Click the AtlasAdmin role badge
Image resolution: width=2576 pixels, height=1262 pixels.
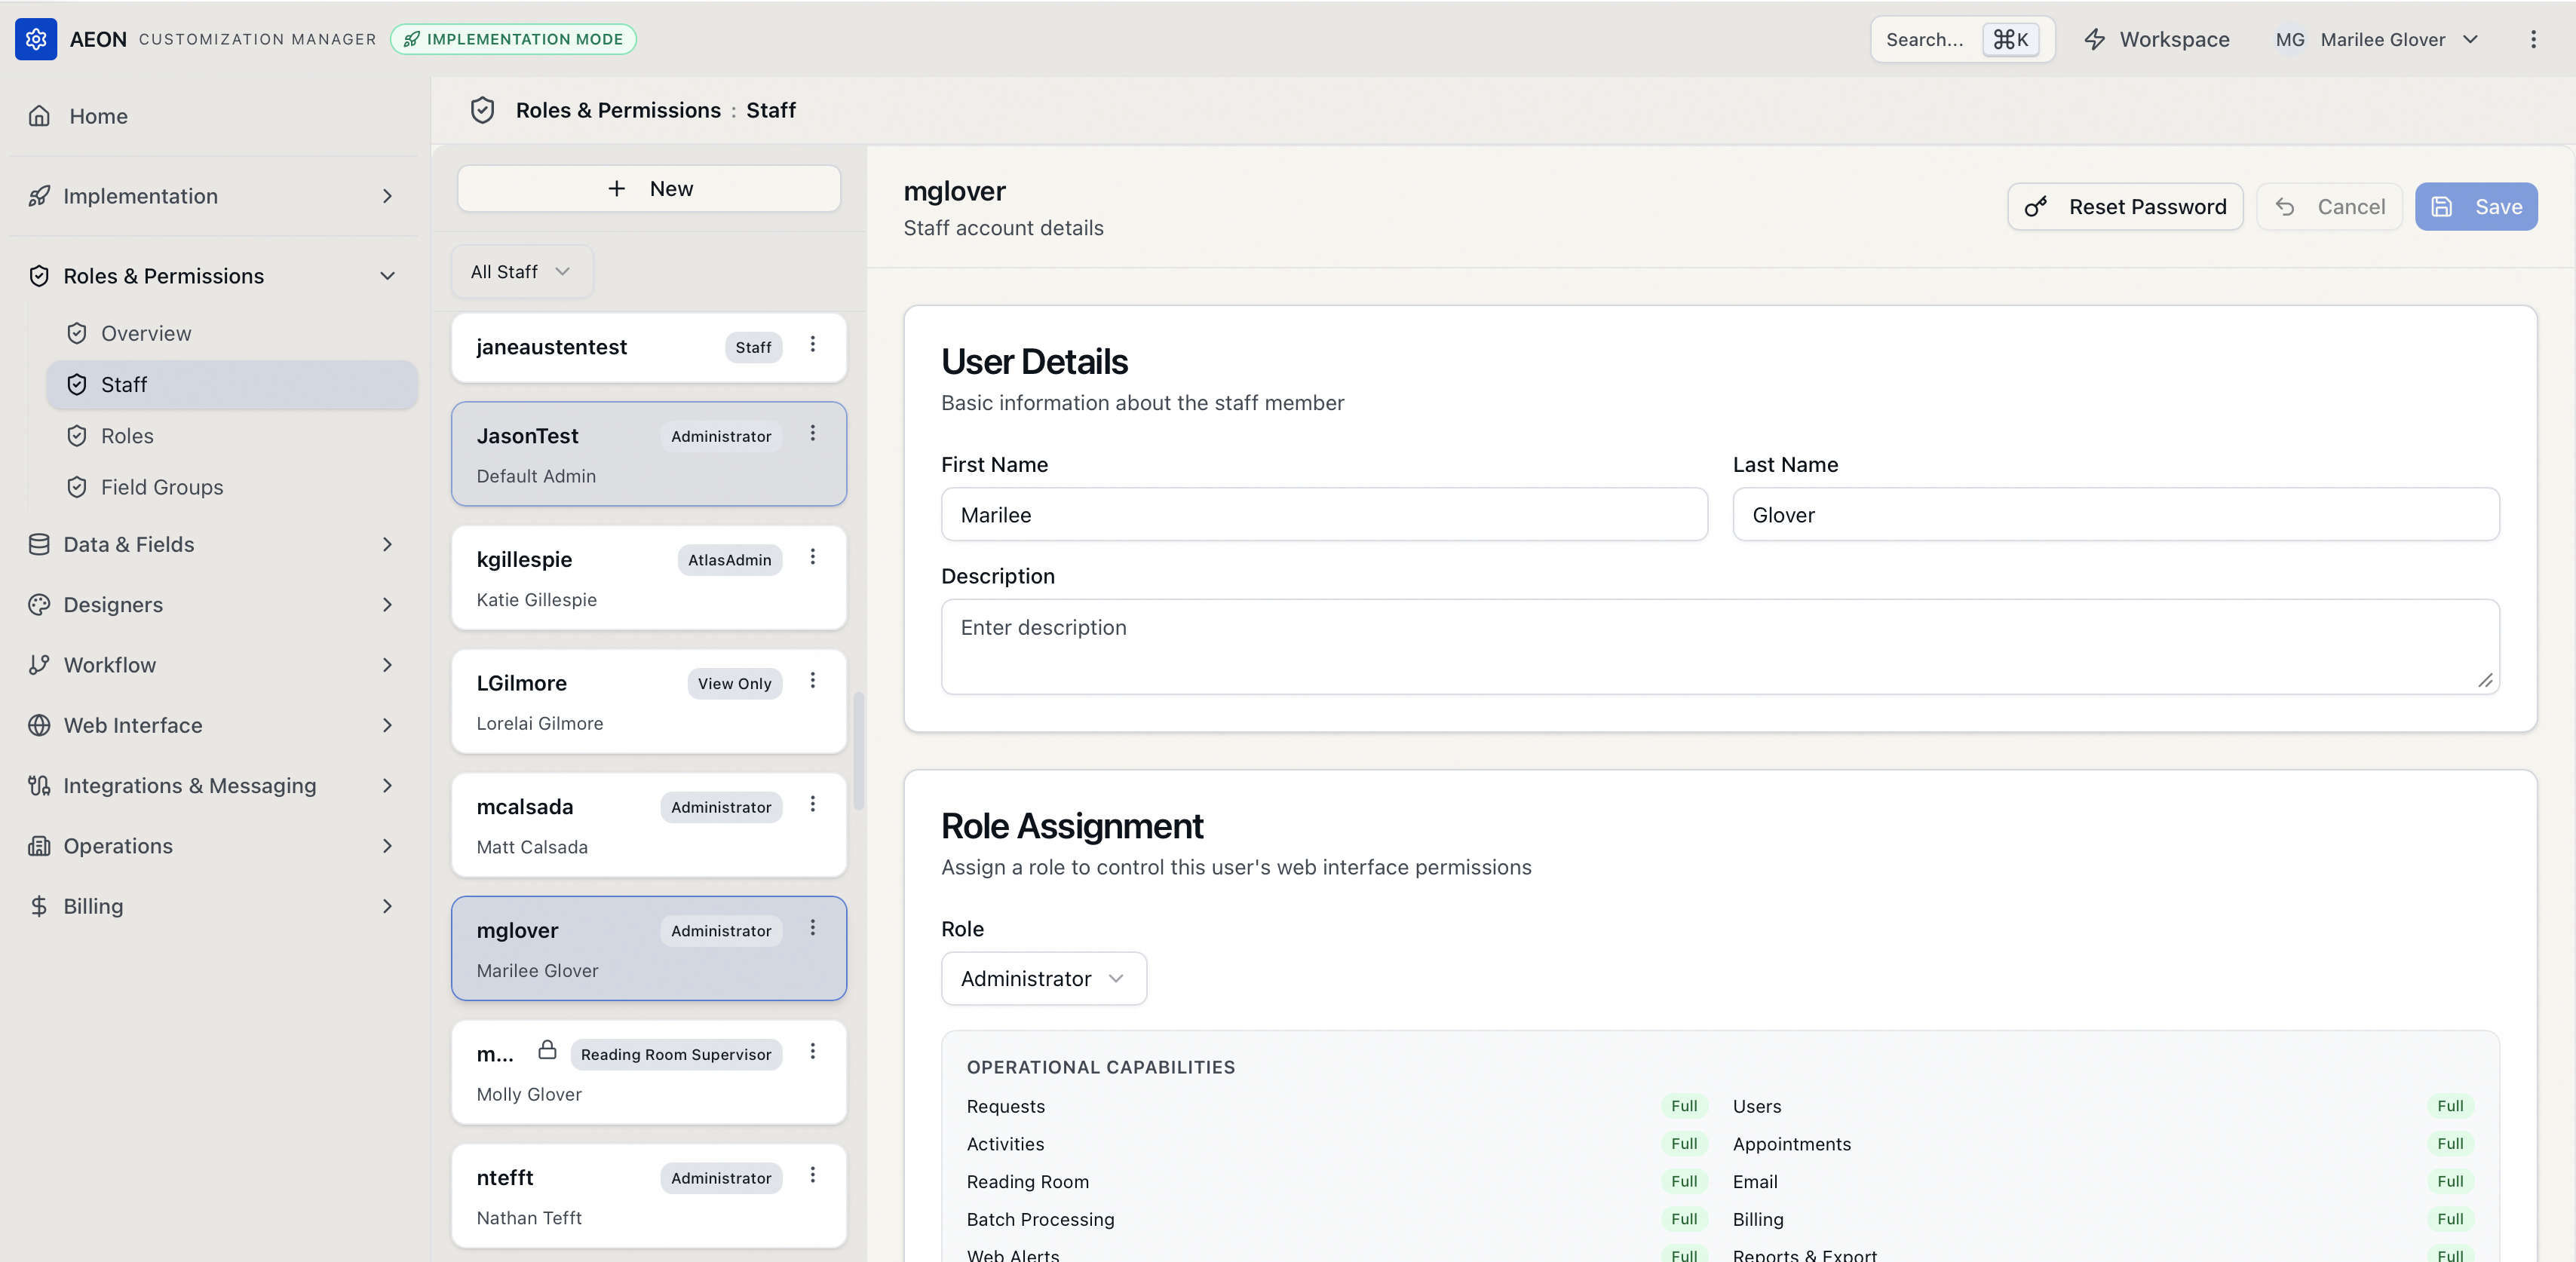click(729, 560)
